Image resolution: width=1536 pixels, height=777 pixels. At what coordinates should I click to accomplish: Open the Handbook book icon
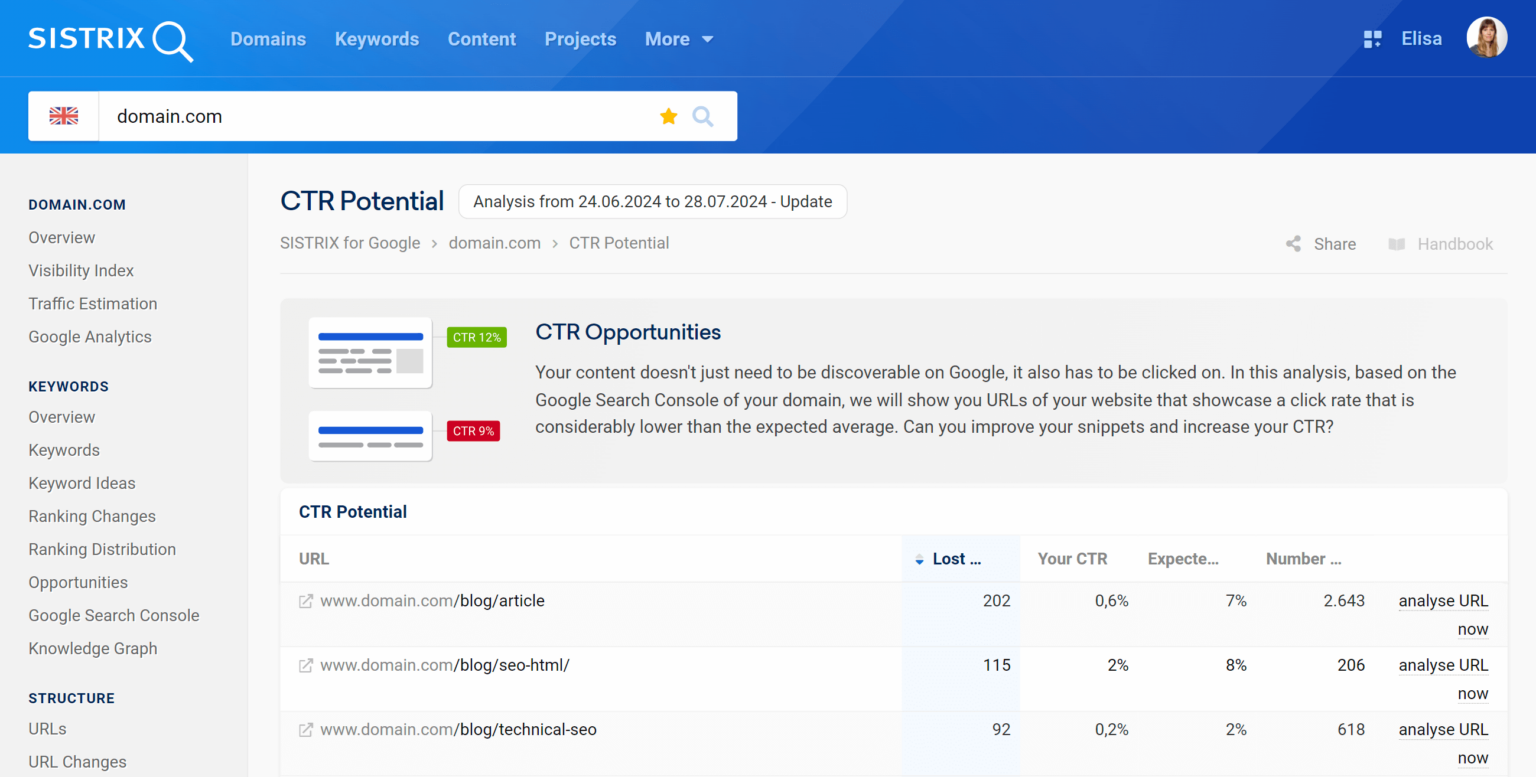(x=1397, y=244)
